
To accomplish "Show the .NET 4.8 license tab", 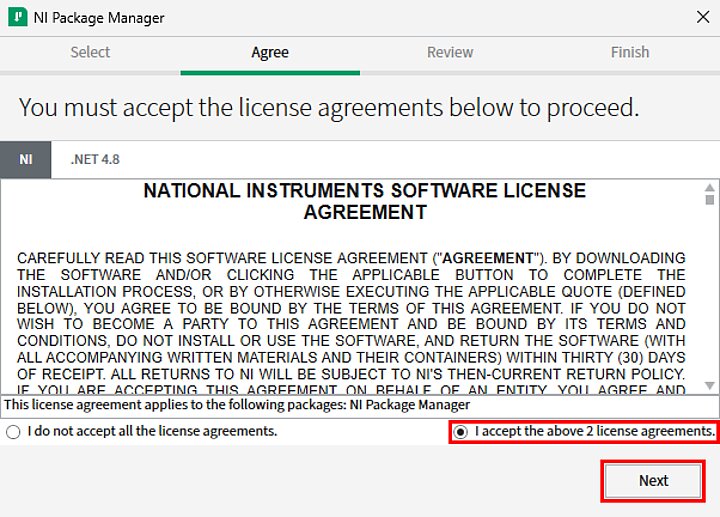I will [x=95, y=159].
